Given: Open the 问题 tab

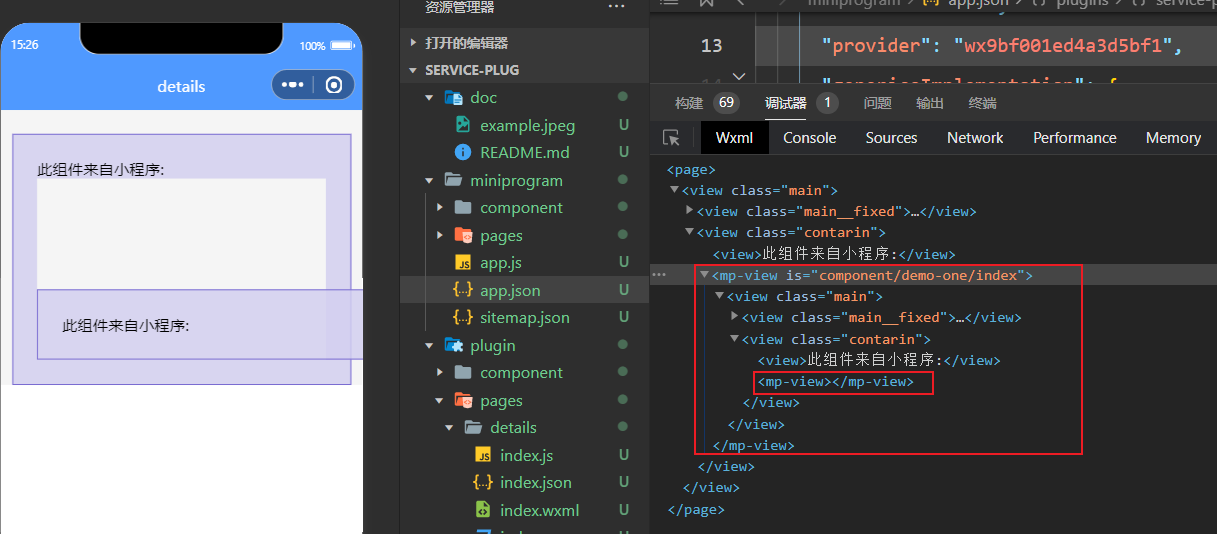Looking at the screenshot, I should click(877, 103).
